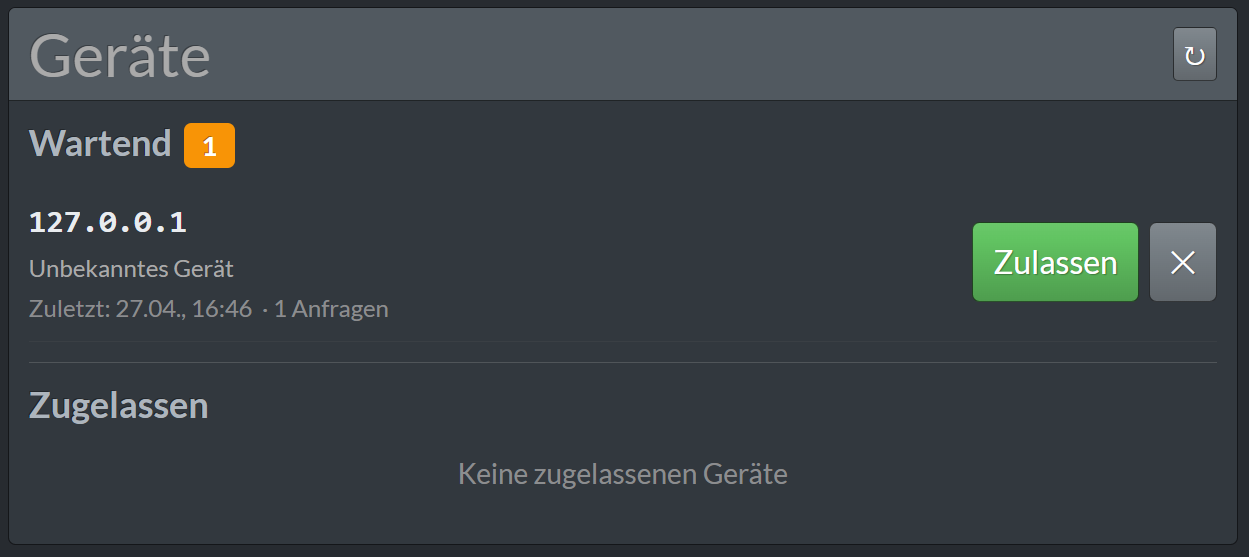Viewport: 1249px width, 557px height.
Task: Click the Keine zugelassenen Geräte message
Action: [x=623, y=474]
